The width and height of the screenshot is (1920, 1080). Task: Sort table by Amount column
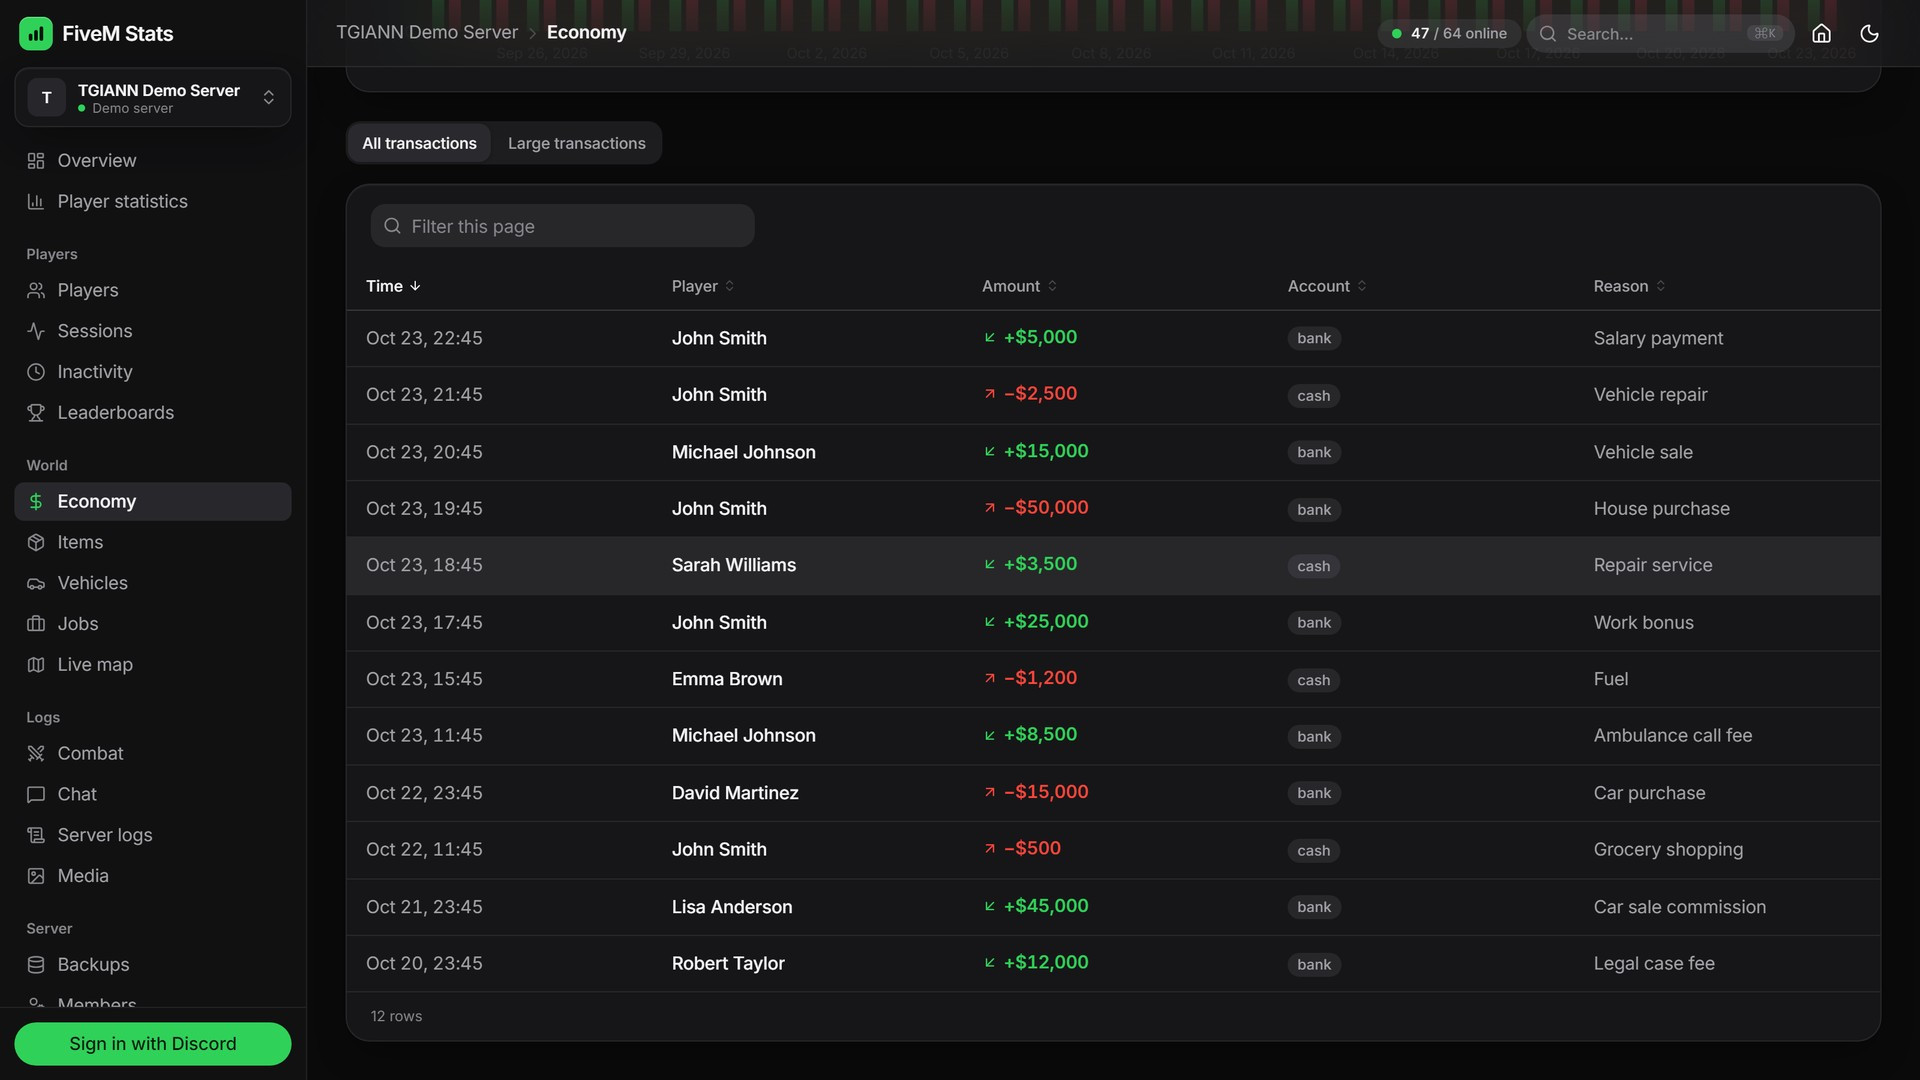1019,286
